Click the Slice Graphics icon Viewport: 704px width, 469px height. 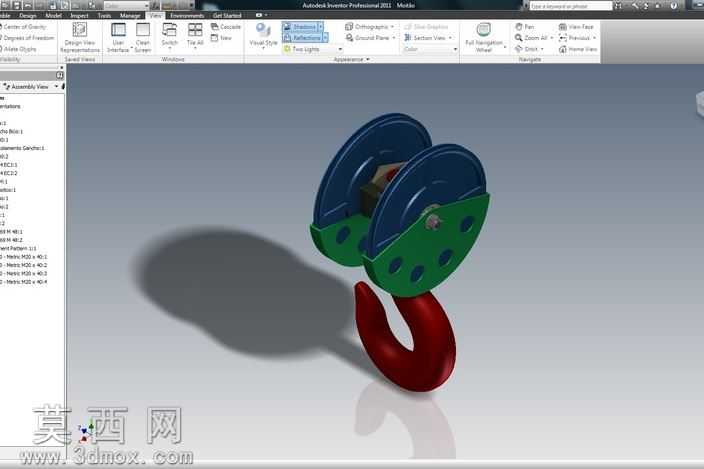[408, 26]
